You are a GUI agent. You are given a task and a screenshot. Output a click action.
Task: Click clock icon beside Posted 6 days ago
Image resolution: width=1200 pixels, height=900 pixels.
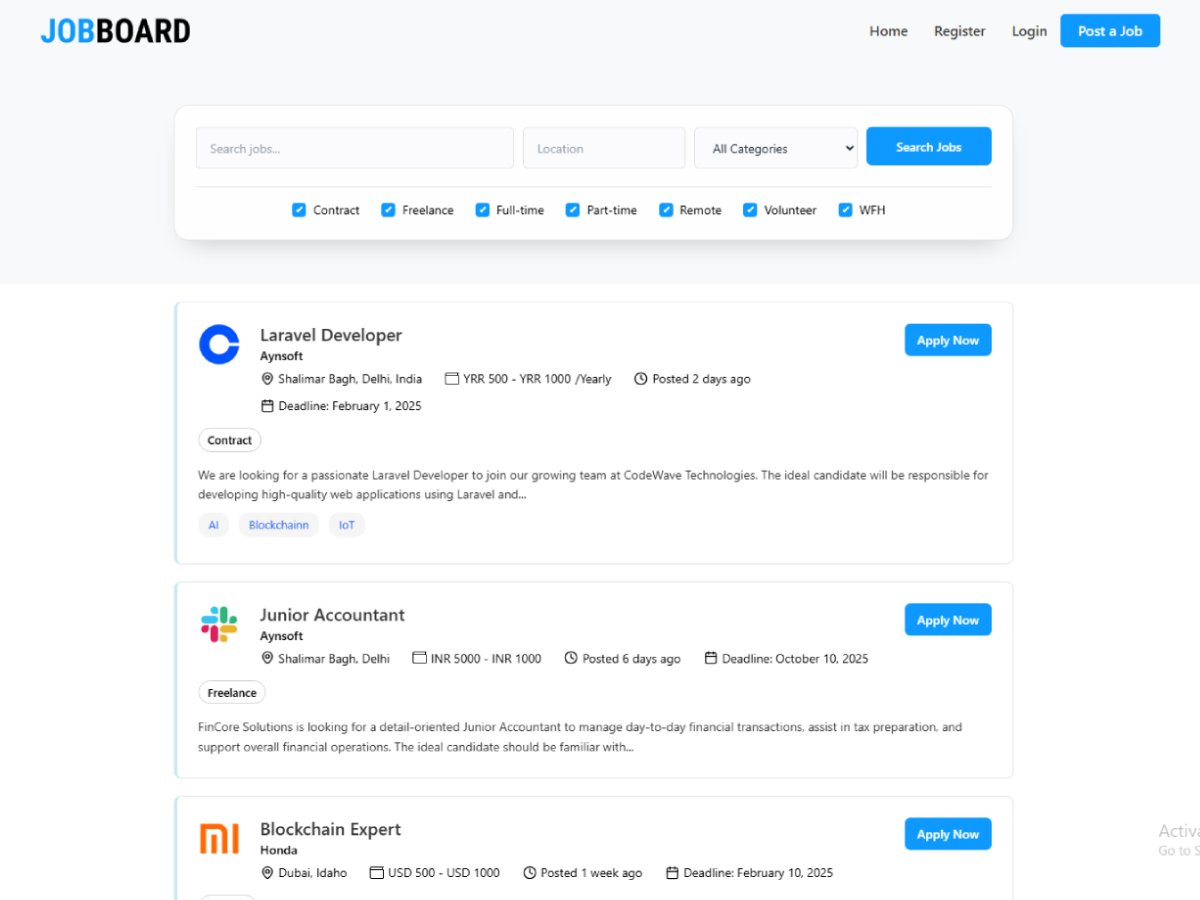pos(571,658)
